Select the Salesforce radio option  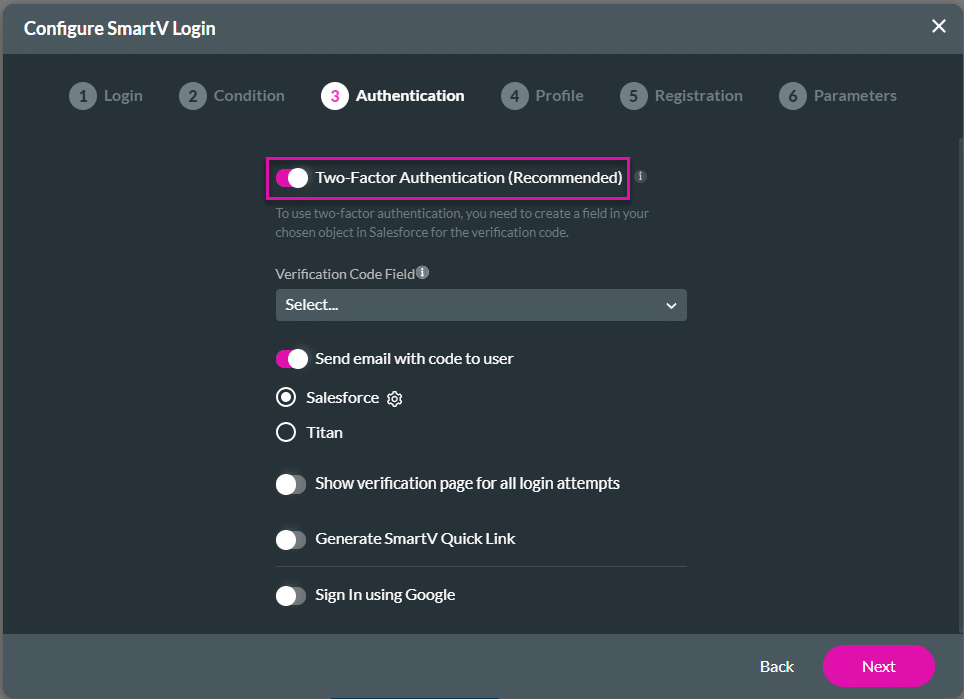click(x=284, y=397)
